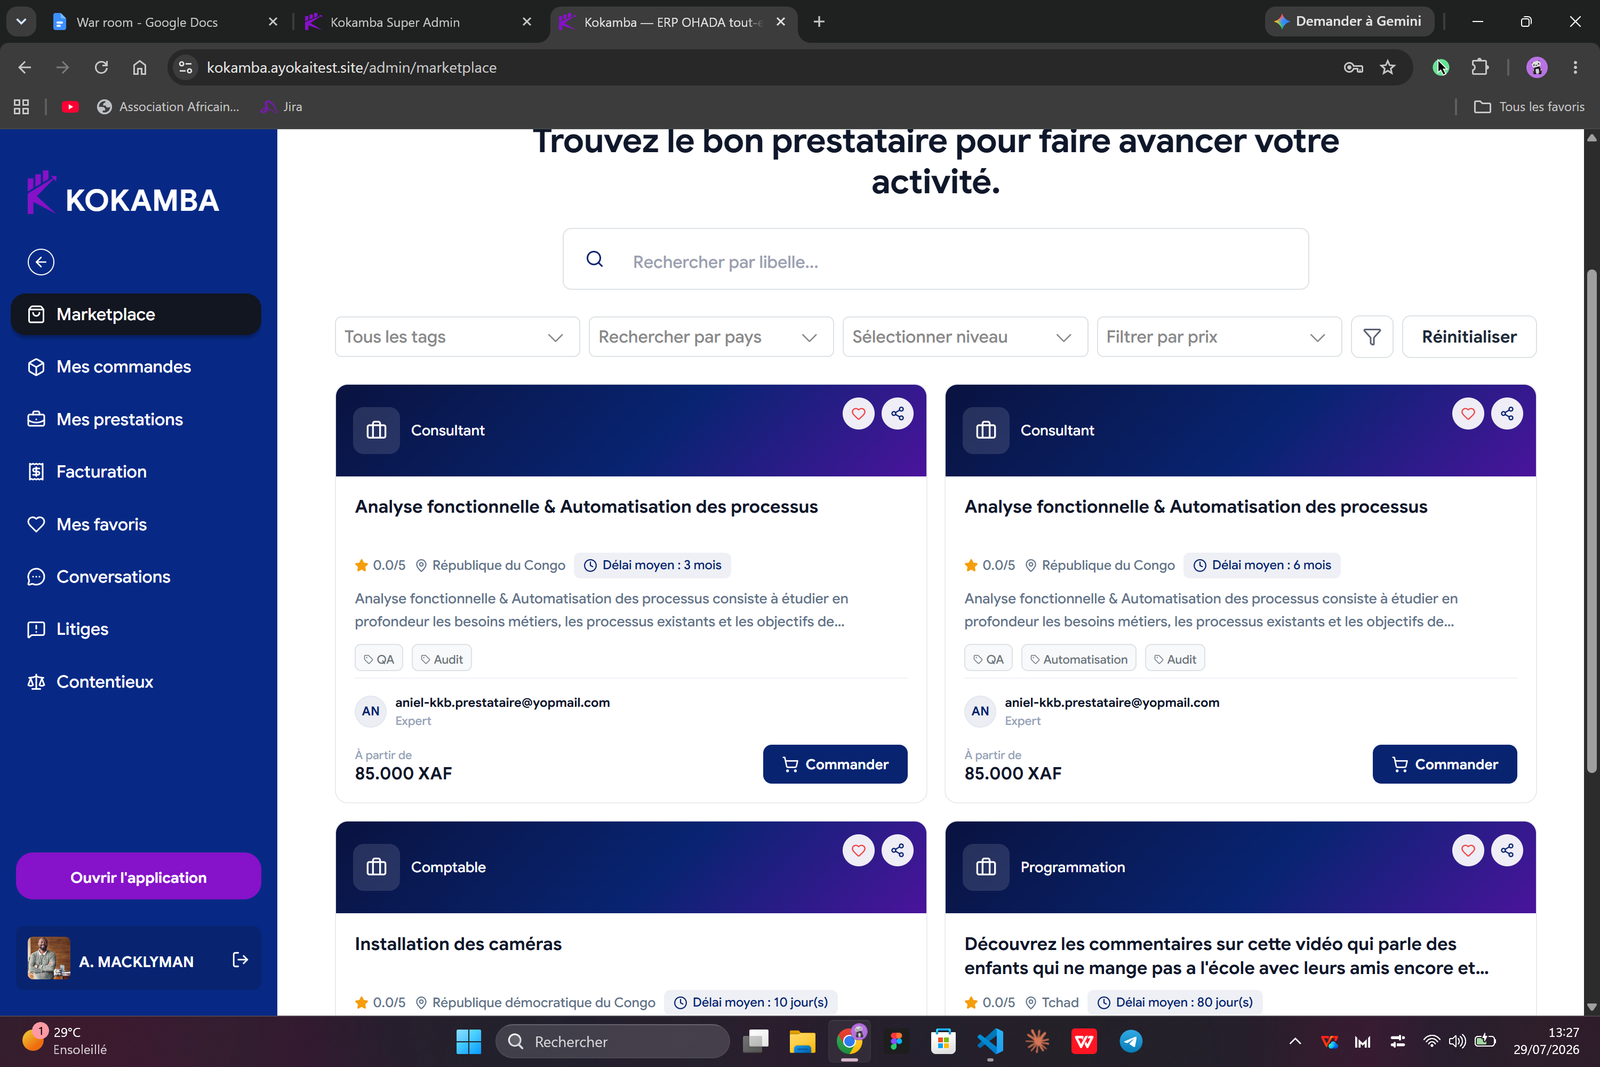The height and width of the screenshot is (1067, 1600).
Task: Log out using the icon beside A. MACKLYMAN
Action: coord(240,960)
